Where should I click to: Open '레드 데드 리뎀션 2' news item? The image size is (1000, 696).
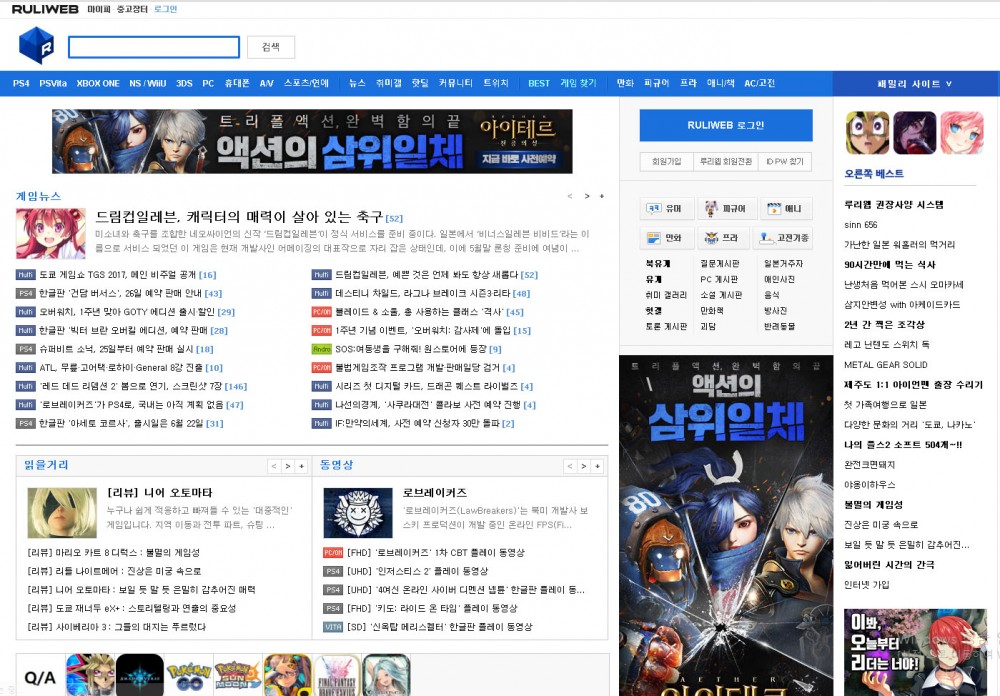coord(131,387)
